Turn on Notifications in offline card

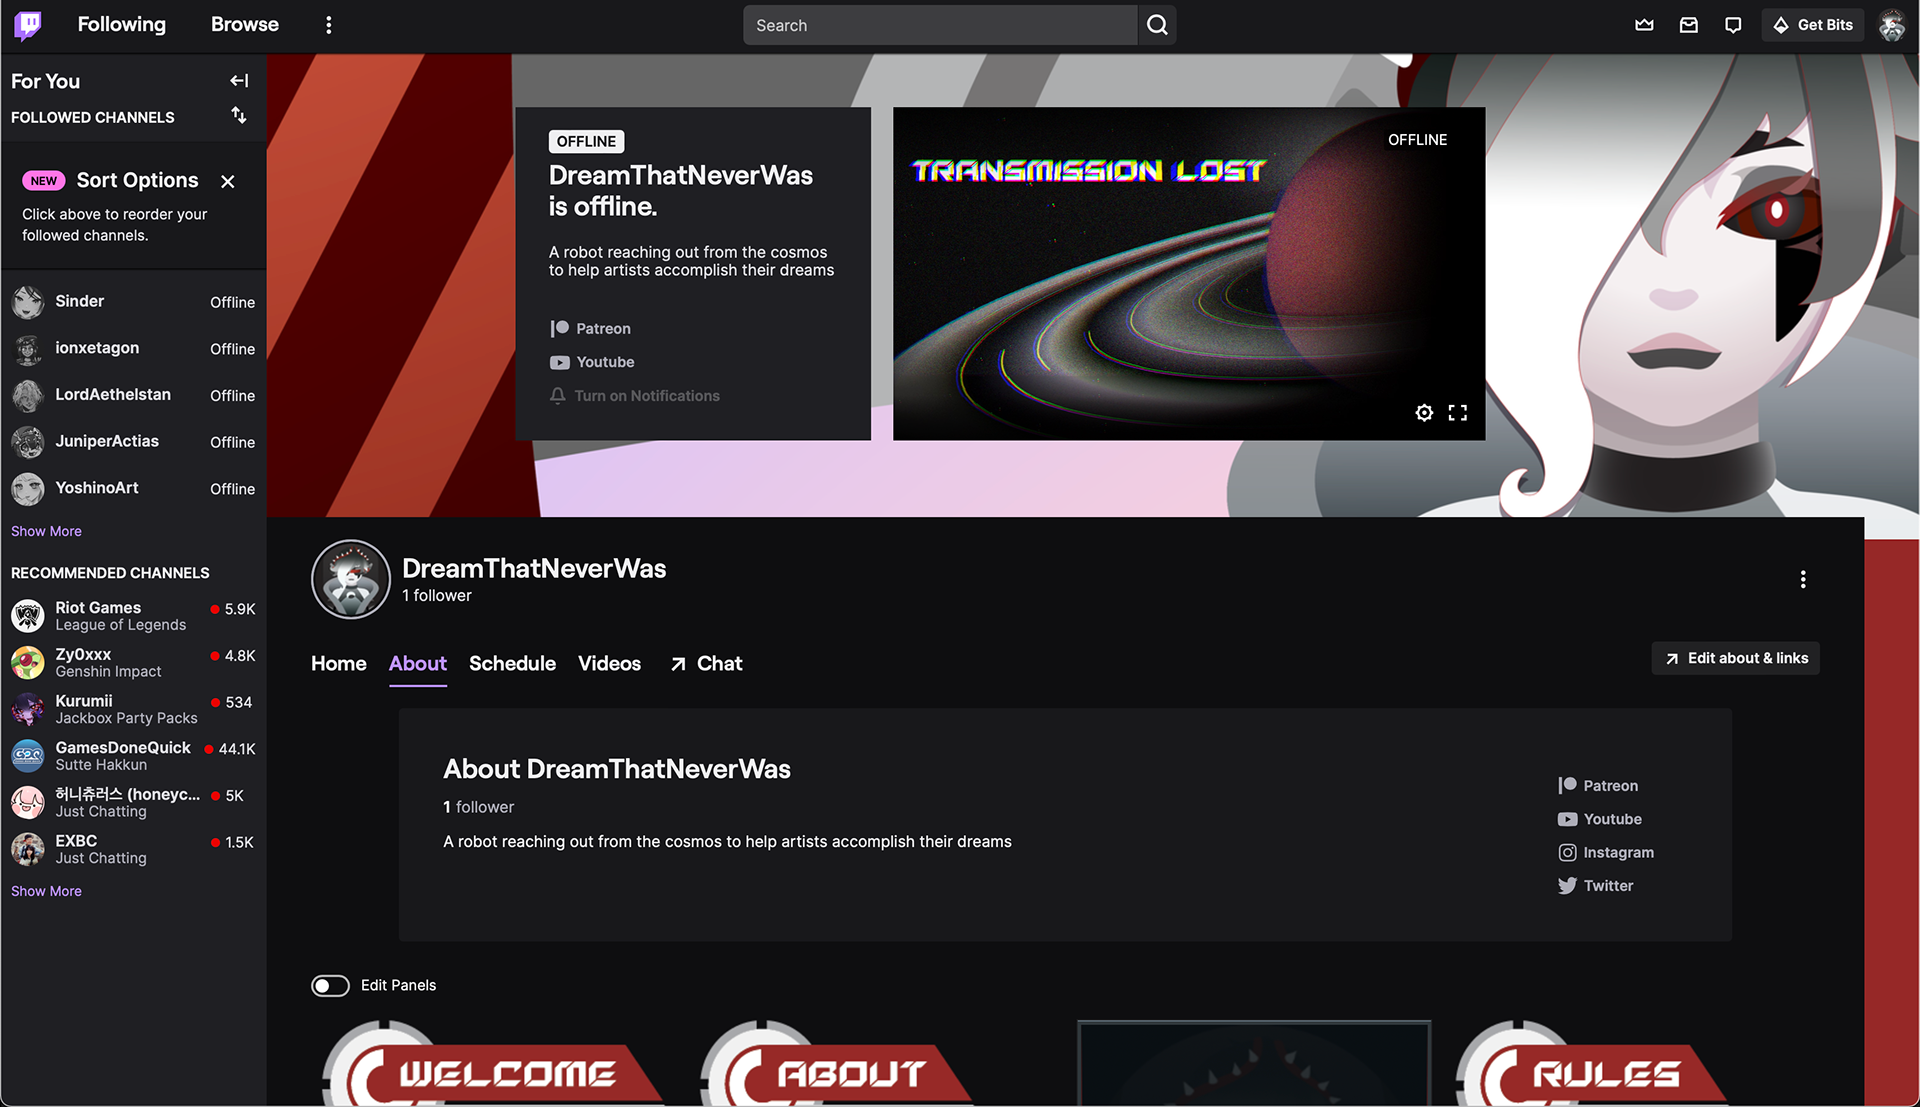pos(634,396)
